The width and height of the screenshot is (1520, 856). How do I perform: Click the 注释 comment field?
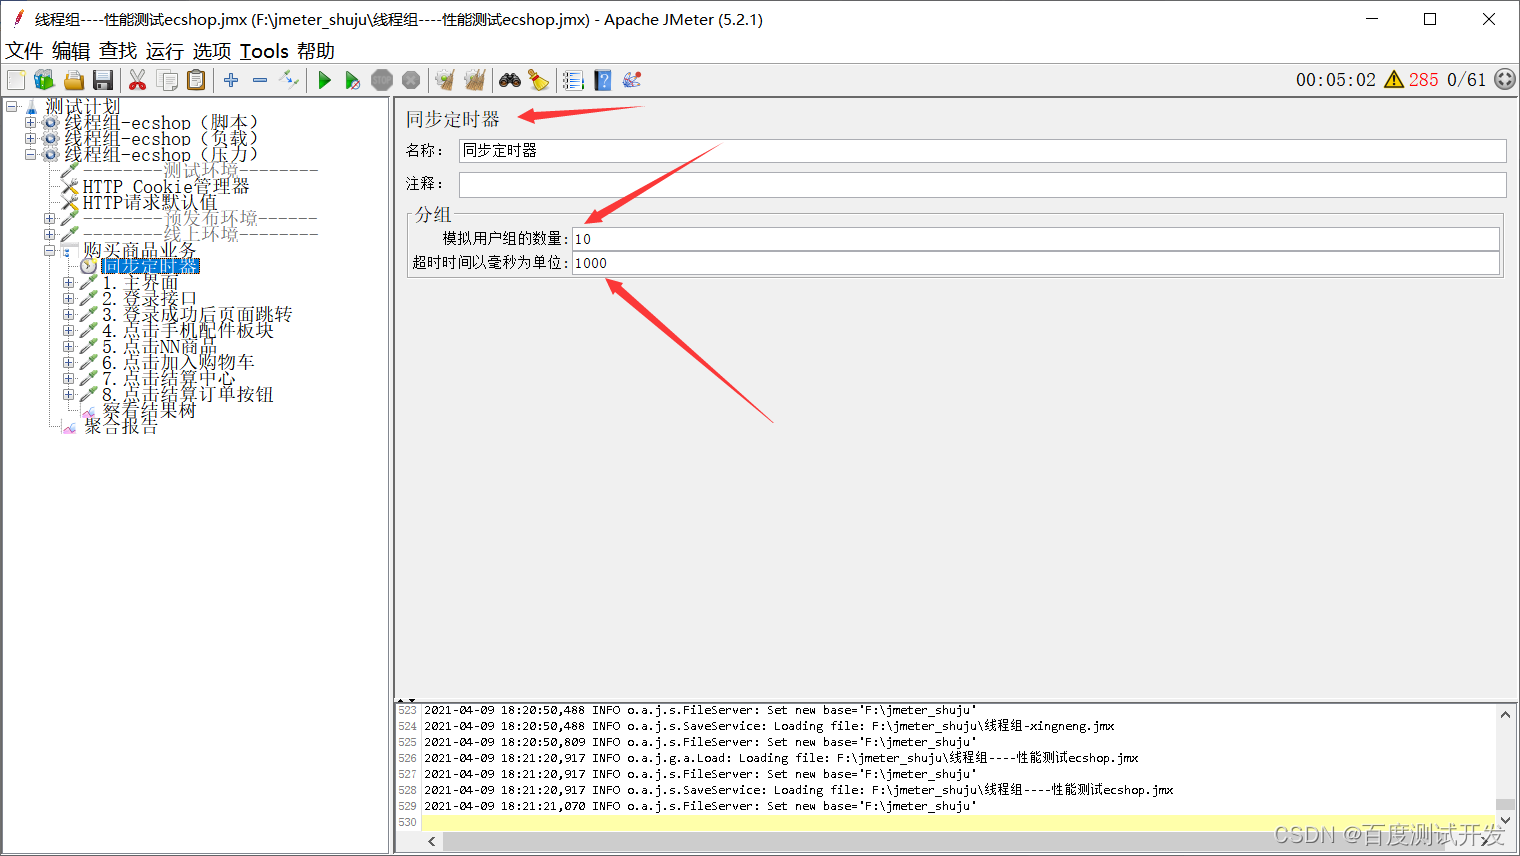(x=982, y=184)
